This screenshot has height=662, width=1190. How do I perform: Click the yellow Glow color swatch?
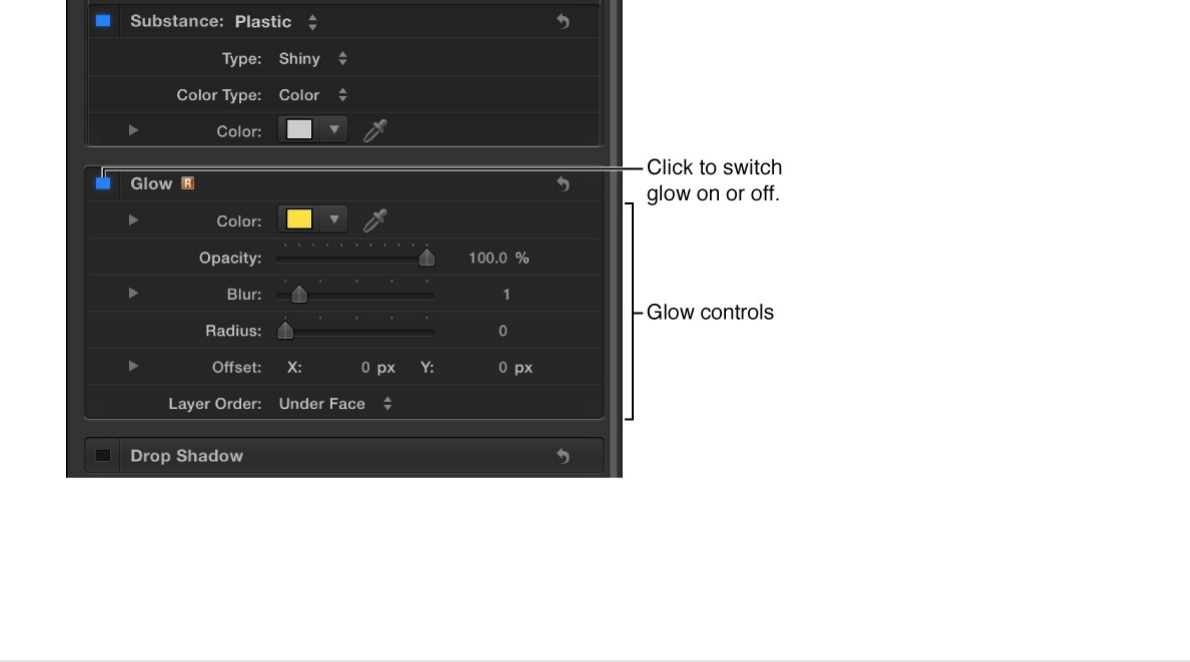coord(300,220)
